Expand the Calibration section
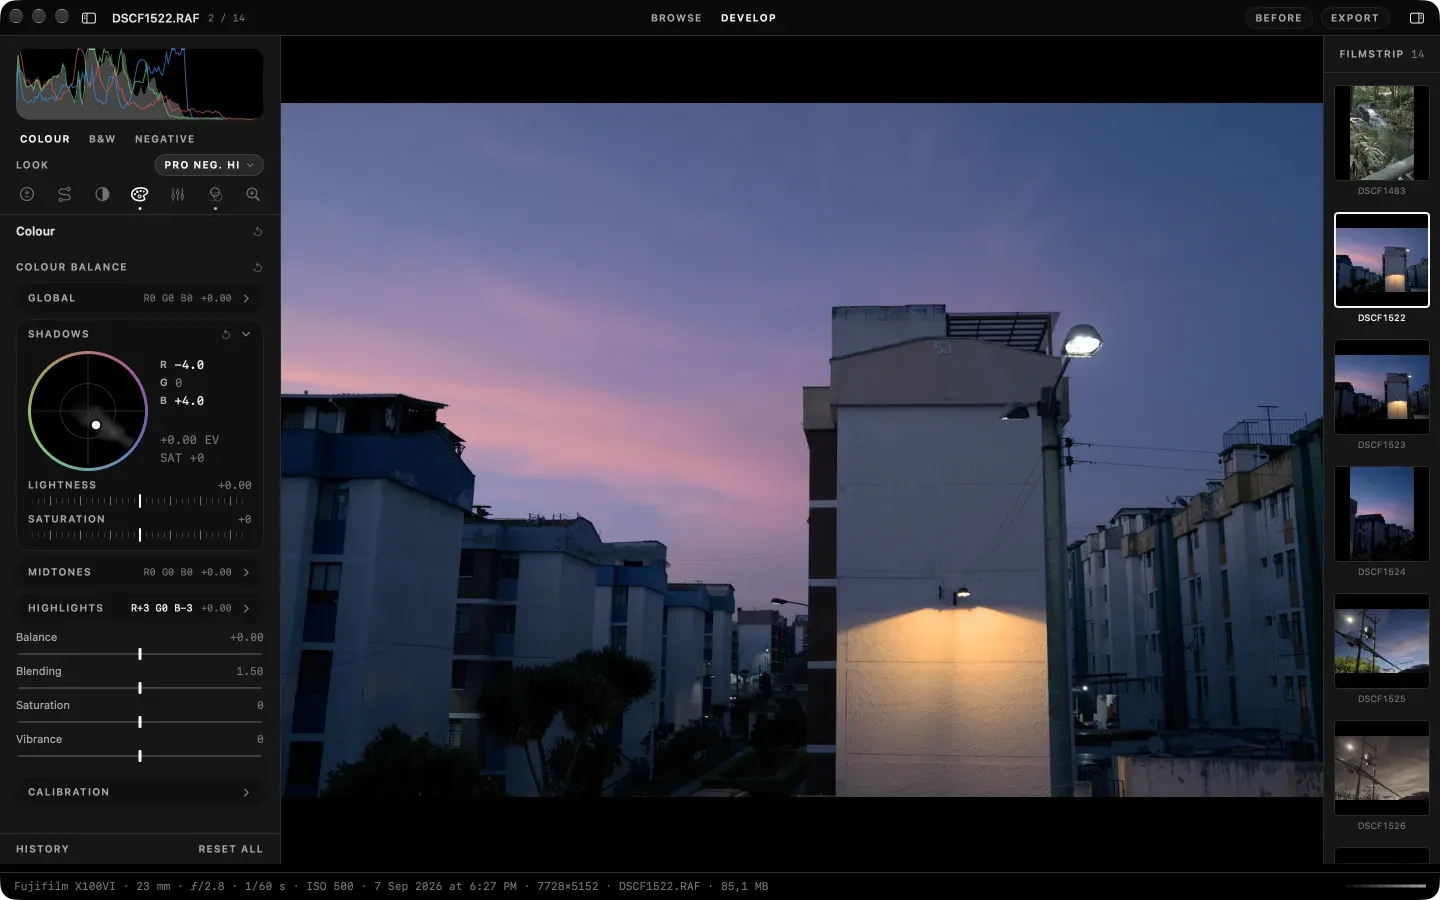Viewport: 1440px width, 900px height. pos(140,792)
